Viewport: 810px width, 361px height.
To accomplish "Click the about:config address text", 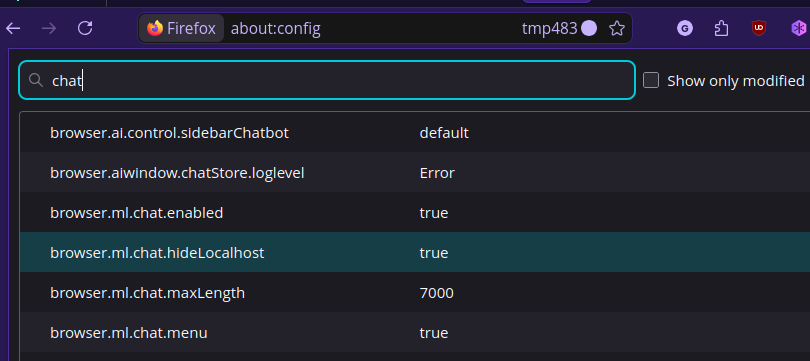I will click(275, 28).
